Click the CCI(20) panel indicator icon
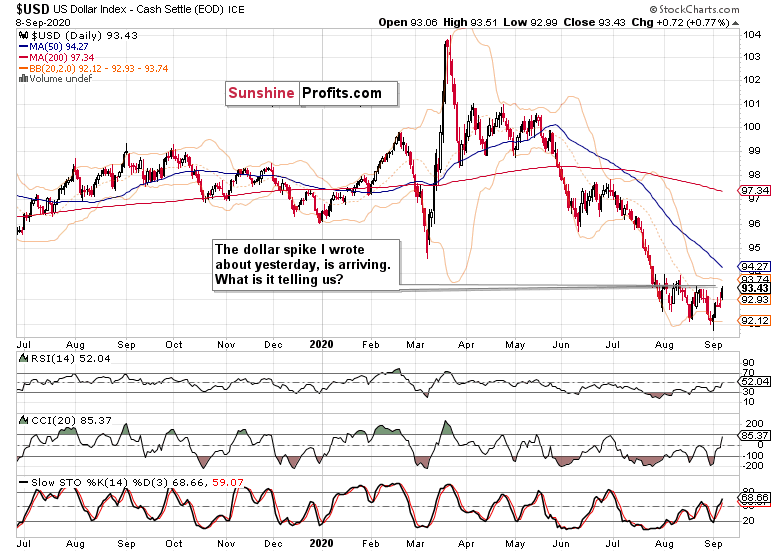This screenshot has height=552, width=780. 23,420
